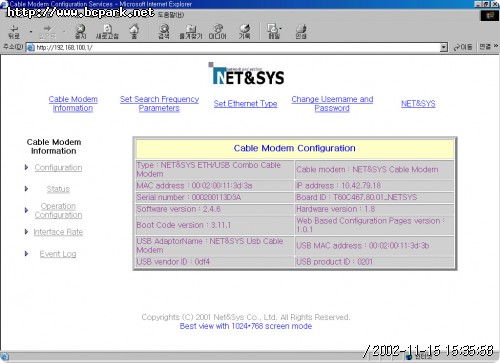Expand the Links toolbar chevron
Image resolution: width=500 pixels, height=363 pixels.
(x=496, y=46)
